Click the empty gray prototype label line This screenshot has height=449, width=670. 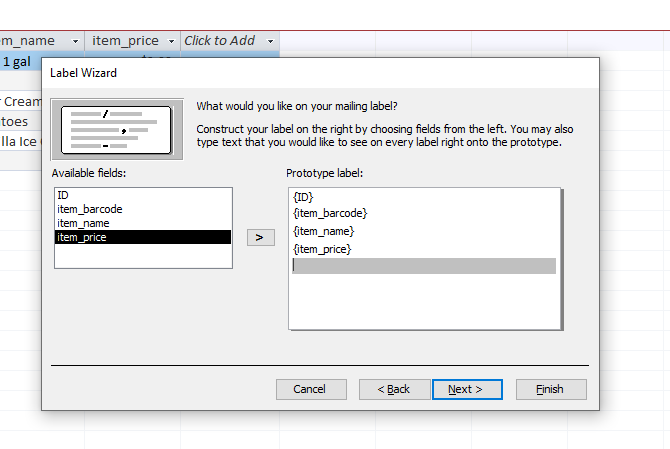pos(424,266)
